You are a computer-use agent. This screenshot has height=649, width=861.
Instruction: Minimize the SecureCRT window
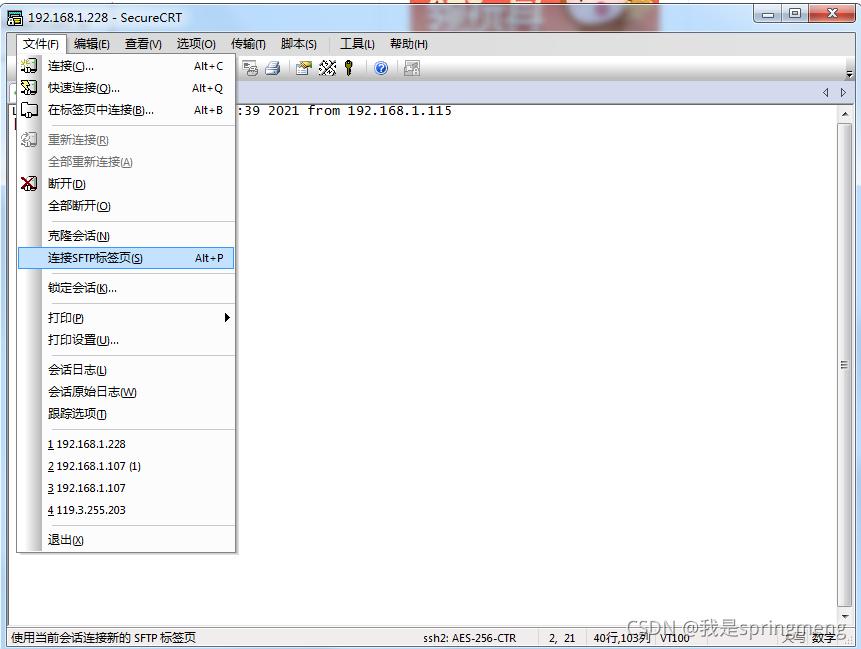[x=768, y=14]
